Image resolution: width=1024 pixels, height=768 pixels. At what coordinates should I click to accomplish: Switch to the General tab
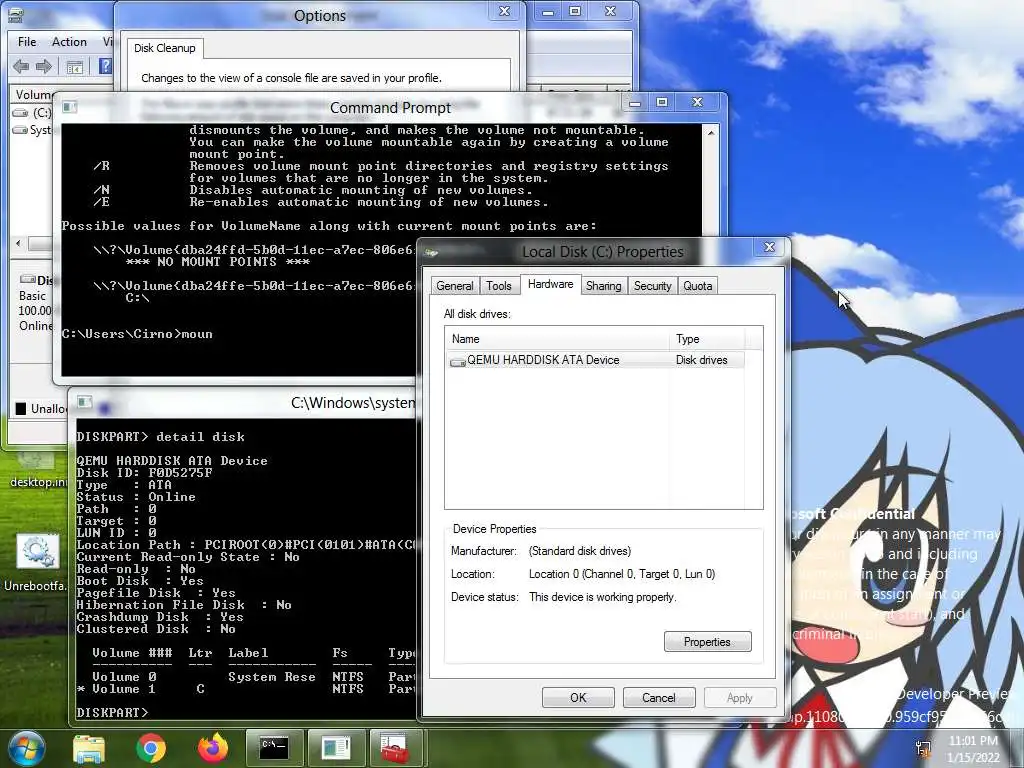[x=455, y=286]
